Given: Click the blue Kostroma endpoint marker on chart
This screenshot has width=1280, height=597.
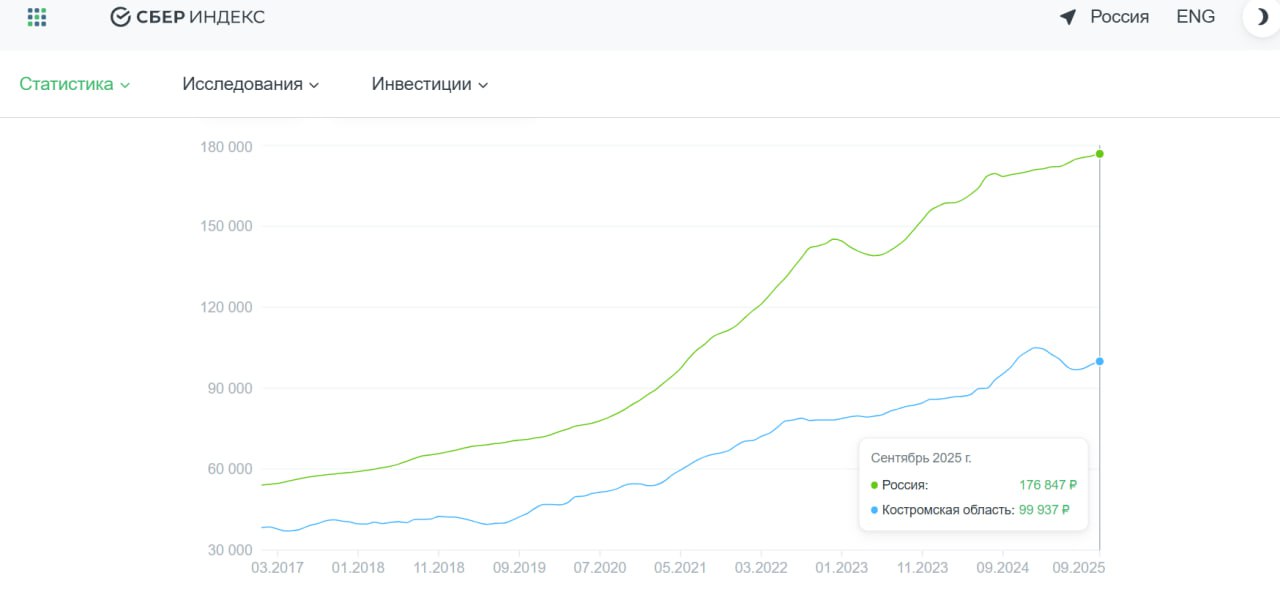Looking at the screenshot, I should coord(1099,361).
